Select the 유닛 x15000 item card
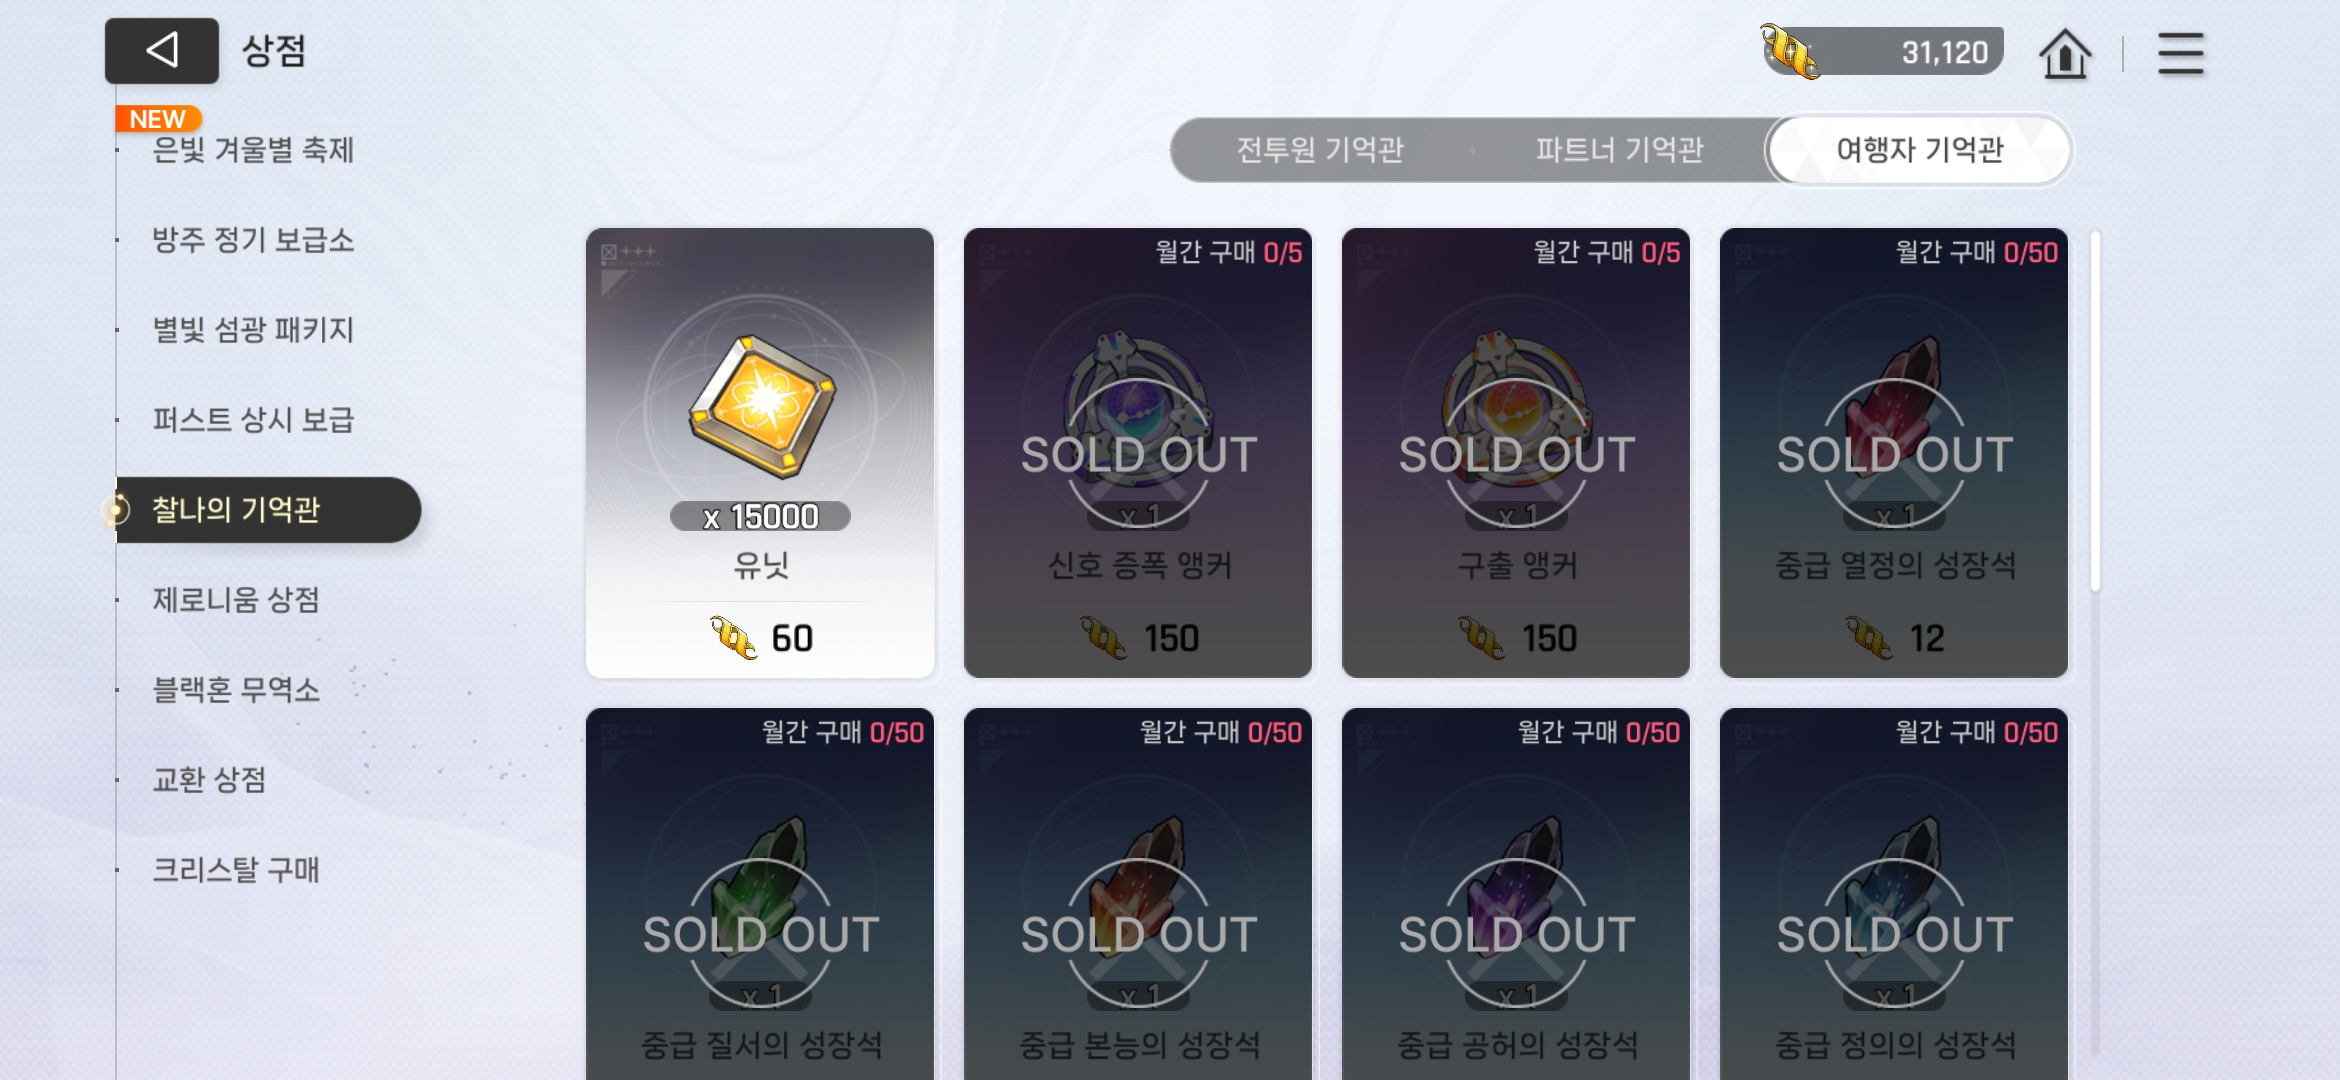 [x=760, y=453]
